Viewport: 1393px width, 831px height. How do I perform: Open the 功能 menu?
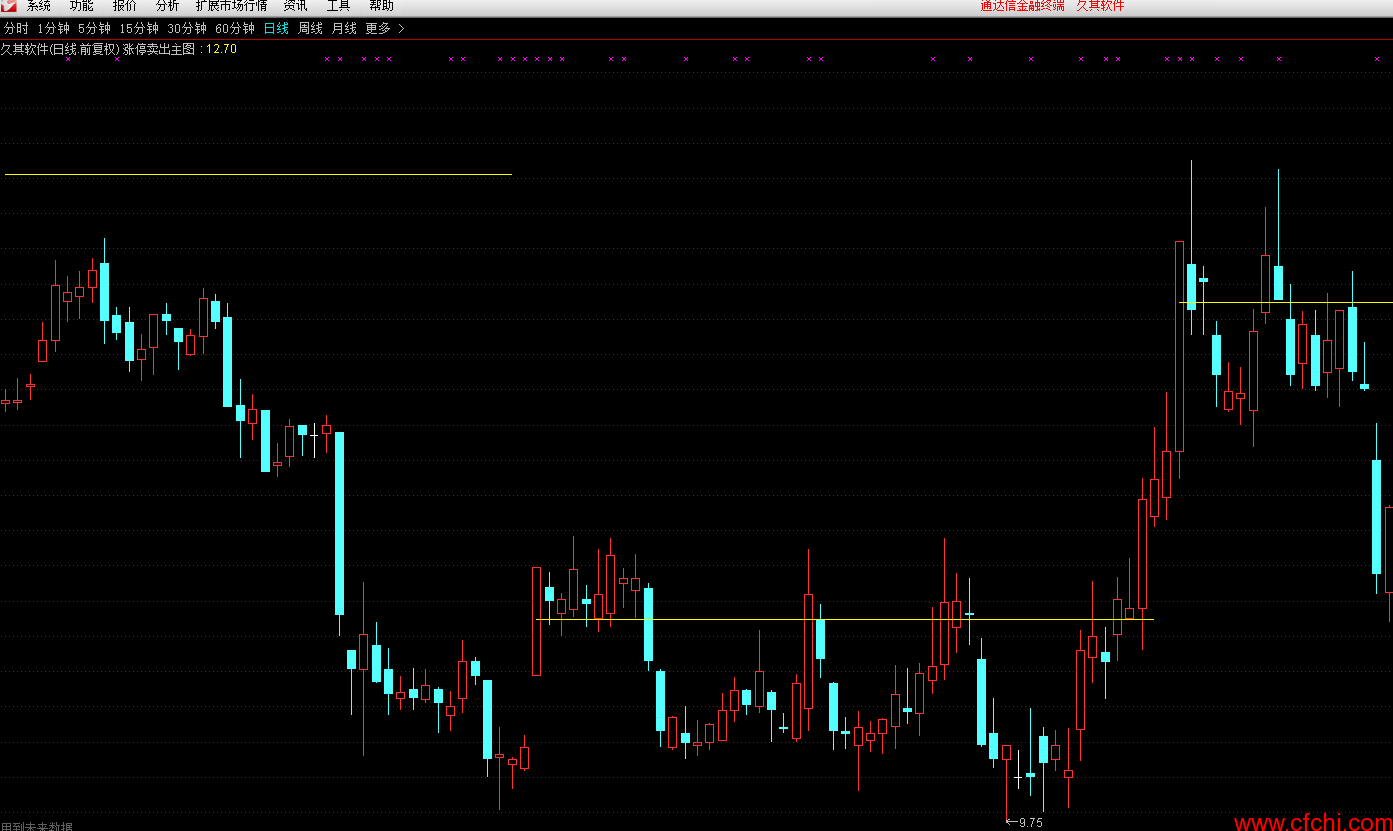click(81, 6)
